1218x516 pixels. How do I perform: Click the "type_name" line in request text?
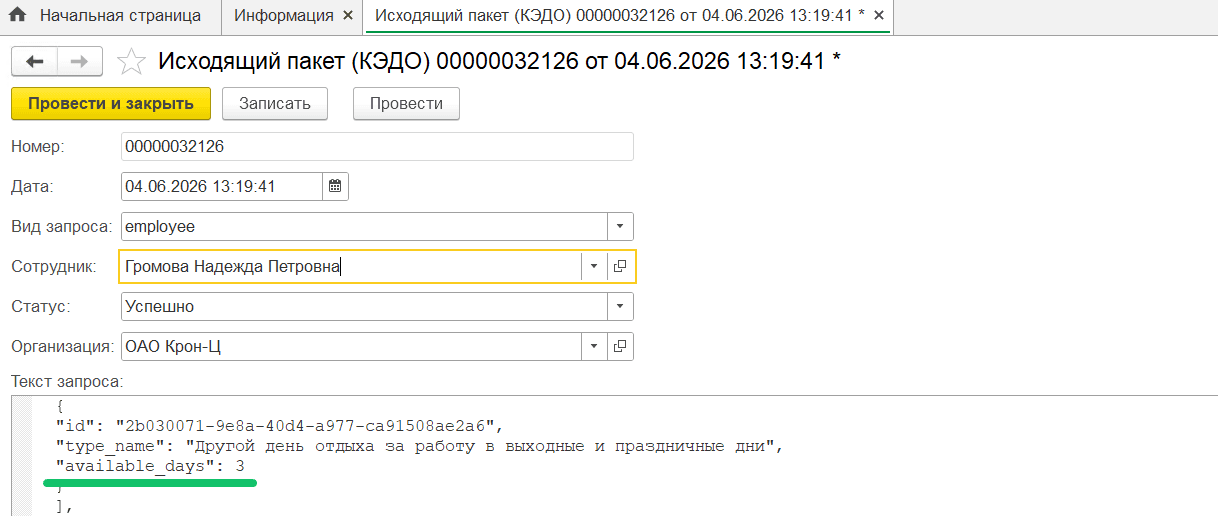tap(419, 447)
